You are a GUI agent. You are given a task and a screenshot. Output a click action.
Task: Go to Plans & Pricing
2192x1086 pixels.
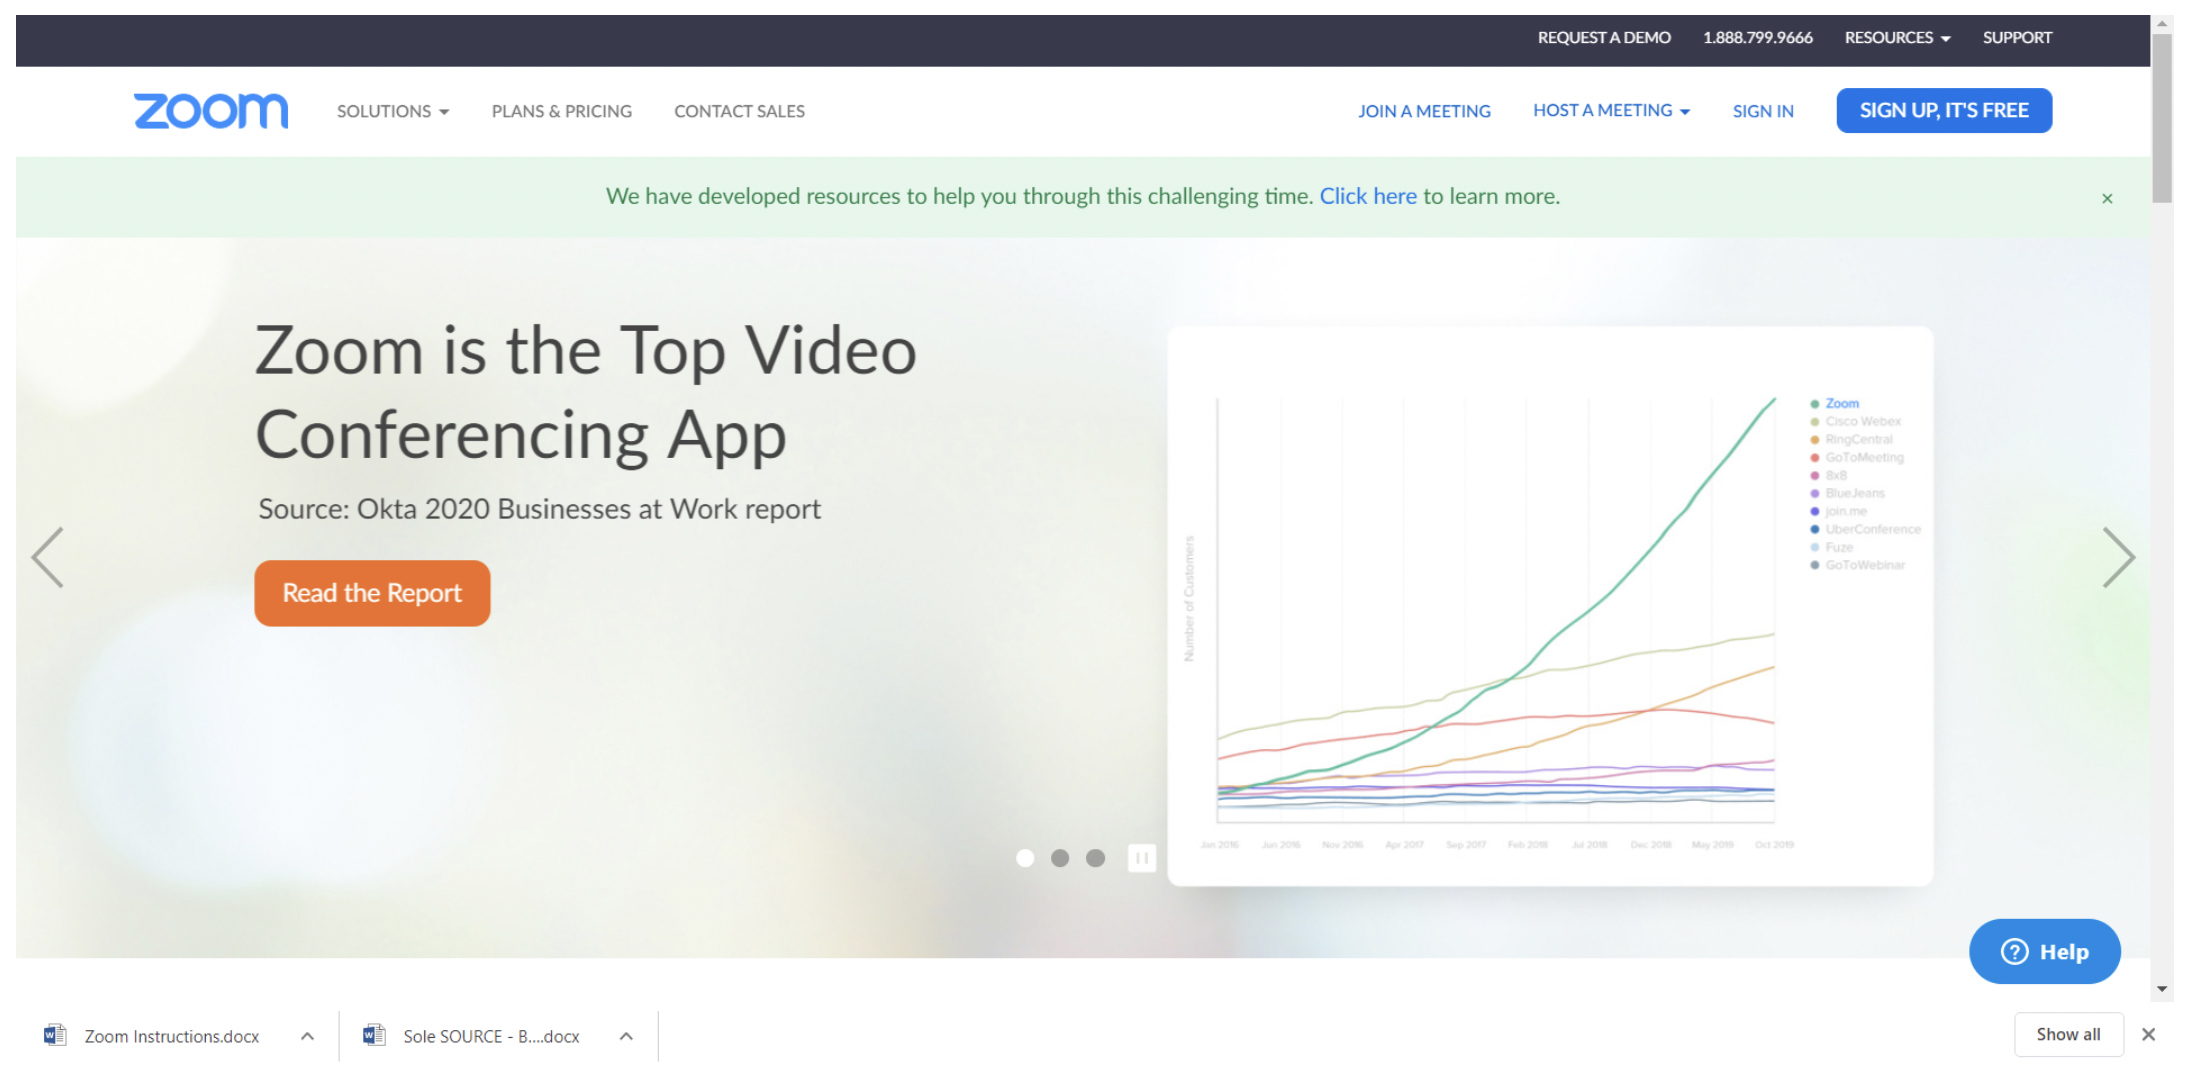(x=562, y=111)
